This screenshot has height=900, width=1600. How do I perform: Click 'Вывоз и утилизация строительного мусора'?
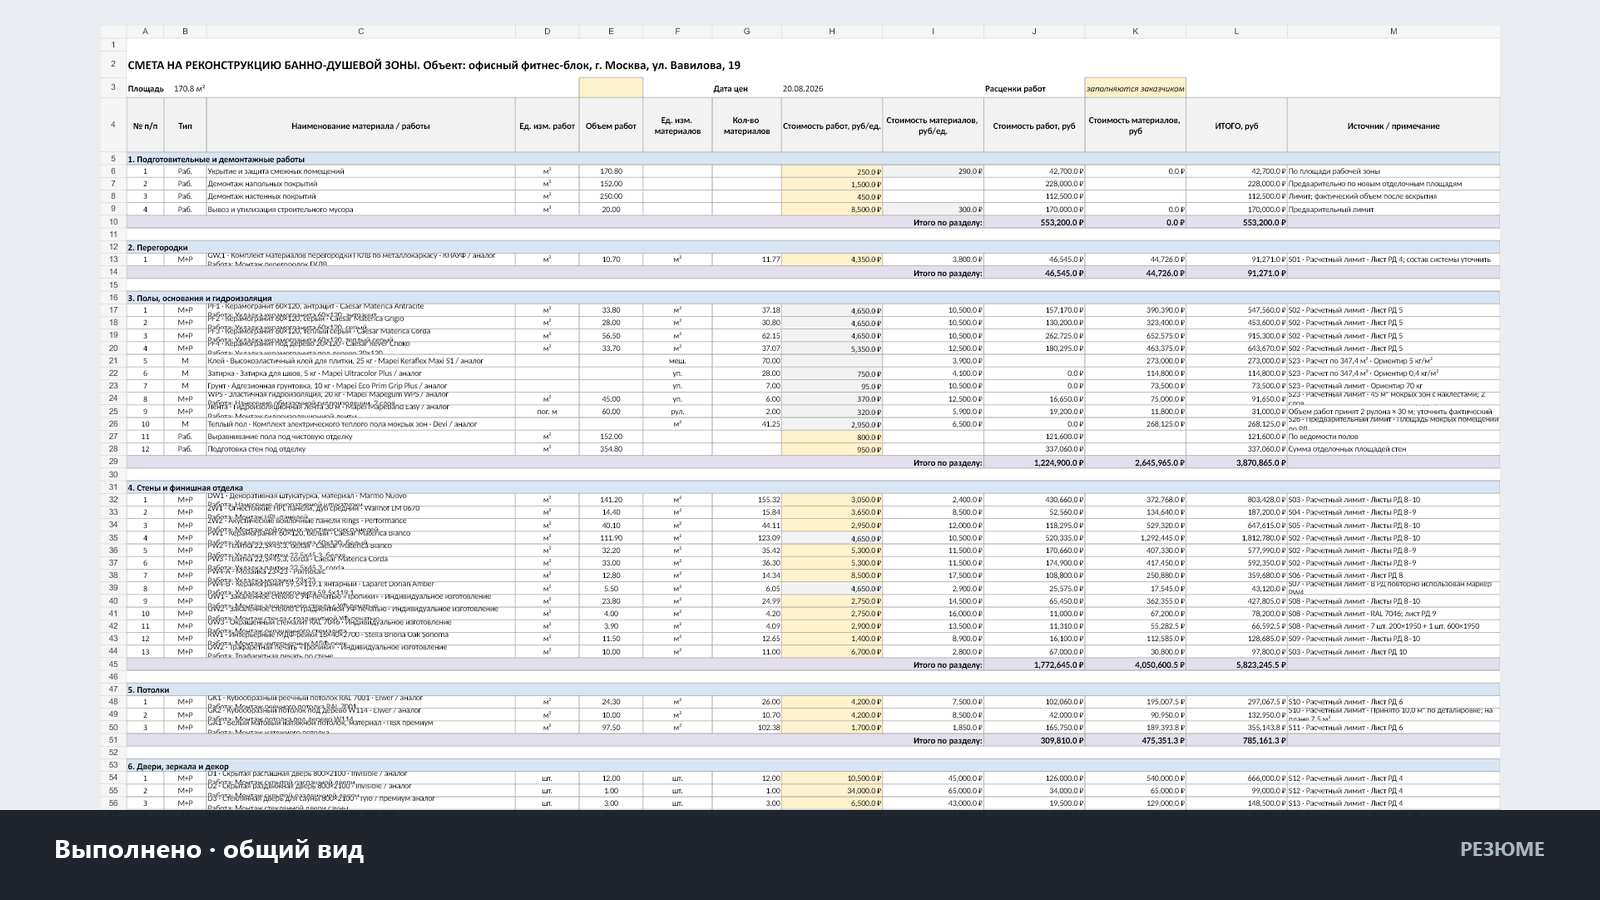pyautogui.click(x=361, y=210)
